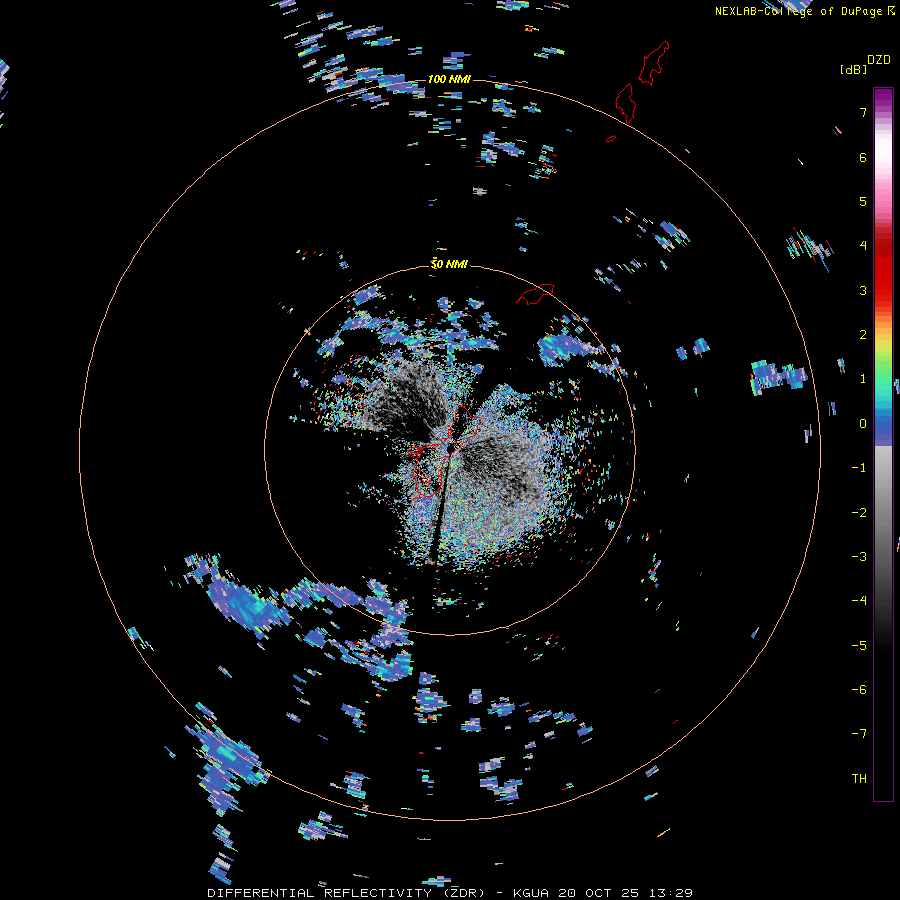Click the 4 value on the dB scale
The width and height of the screenshot is (900, 900).
tap(863, 246)
